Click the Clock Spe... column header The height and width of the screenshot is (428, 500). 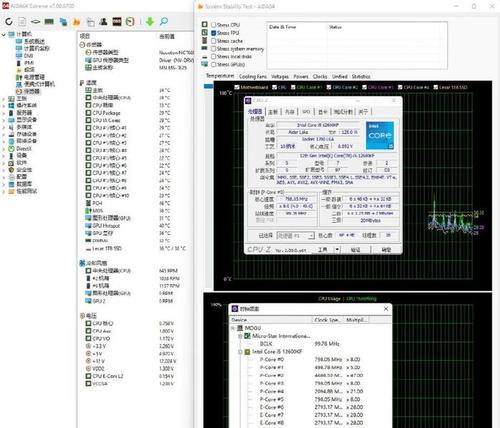coord(328,320)
